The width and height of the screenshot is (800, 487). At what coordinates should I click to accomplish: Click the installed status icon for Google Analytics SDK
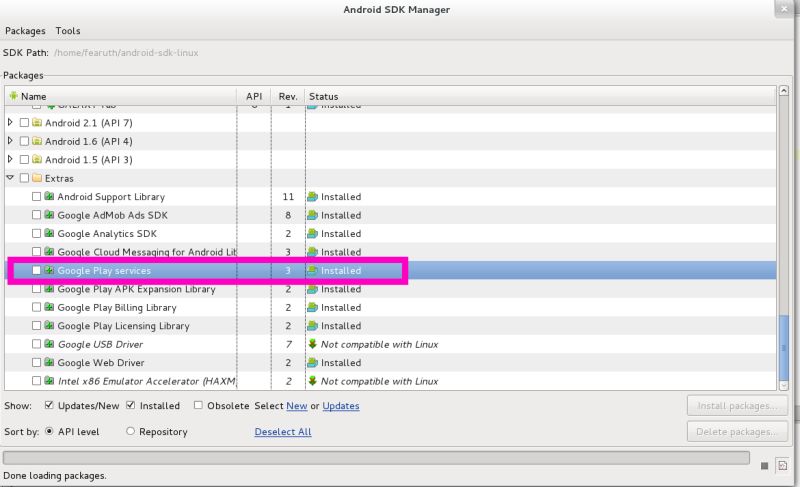click(x=312, y=234)
